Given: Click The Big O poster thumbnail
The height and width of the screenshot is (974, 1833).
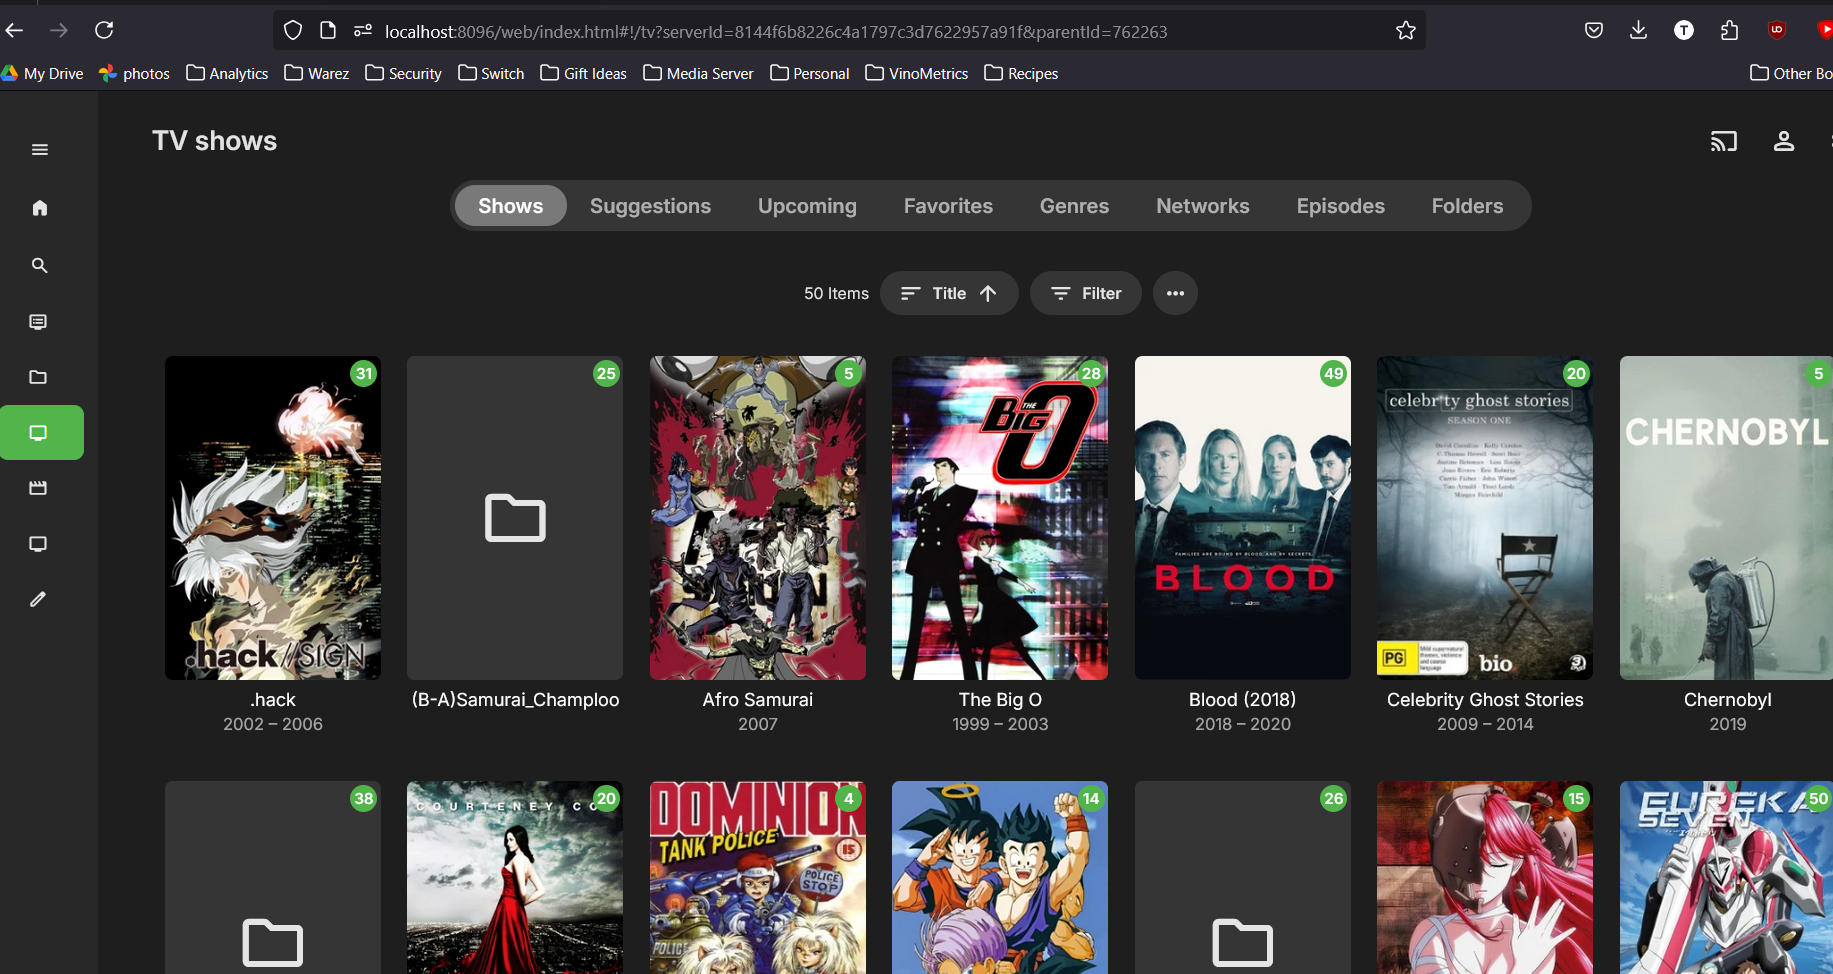Looking at the screenshot, I should (x=1000, y=518).
